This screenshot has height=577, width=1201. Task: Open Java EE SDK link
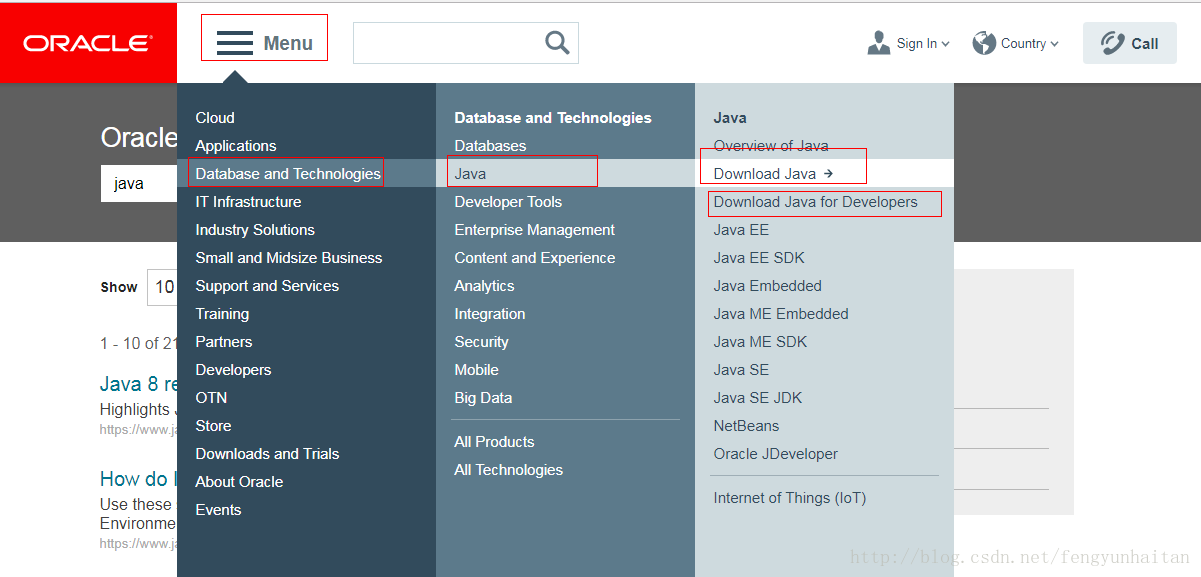pyautogui.click(x=759, y=258)
